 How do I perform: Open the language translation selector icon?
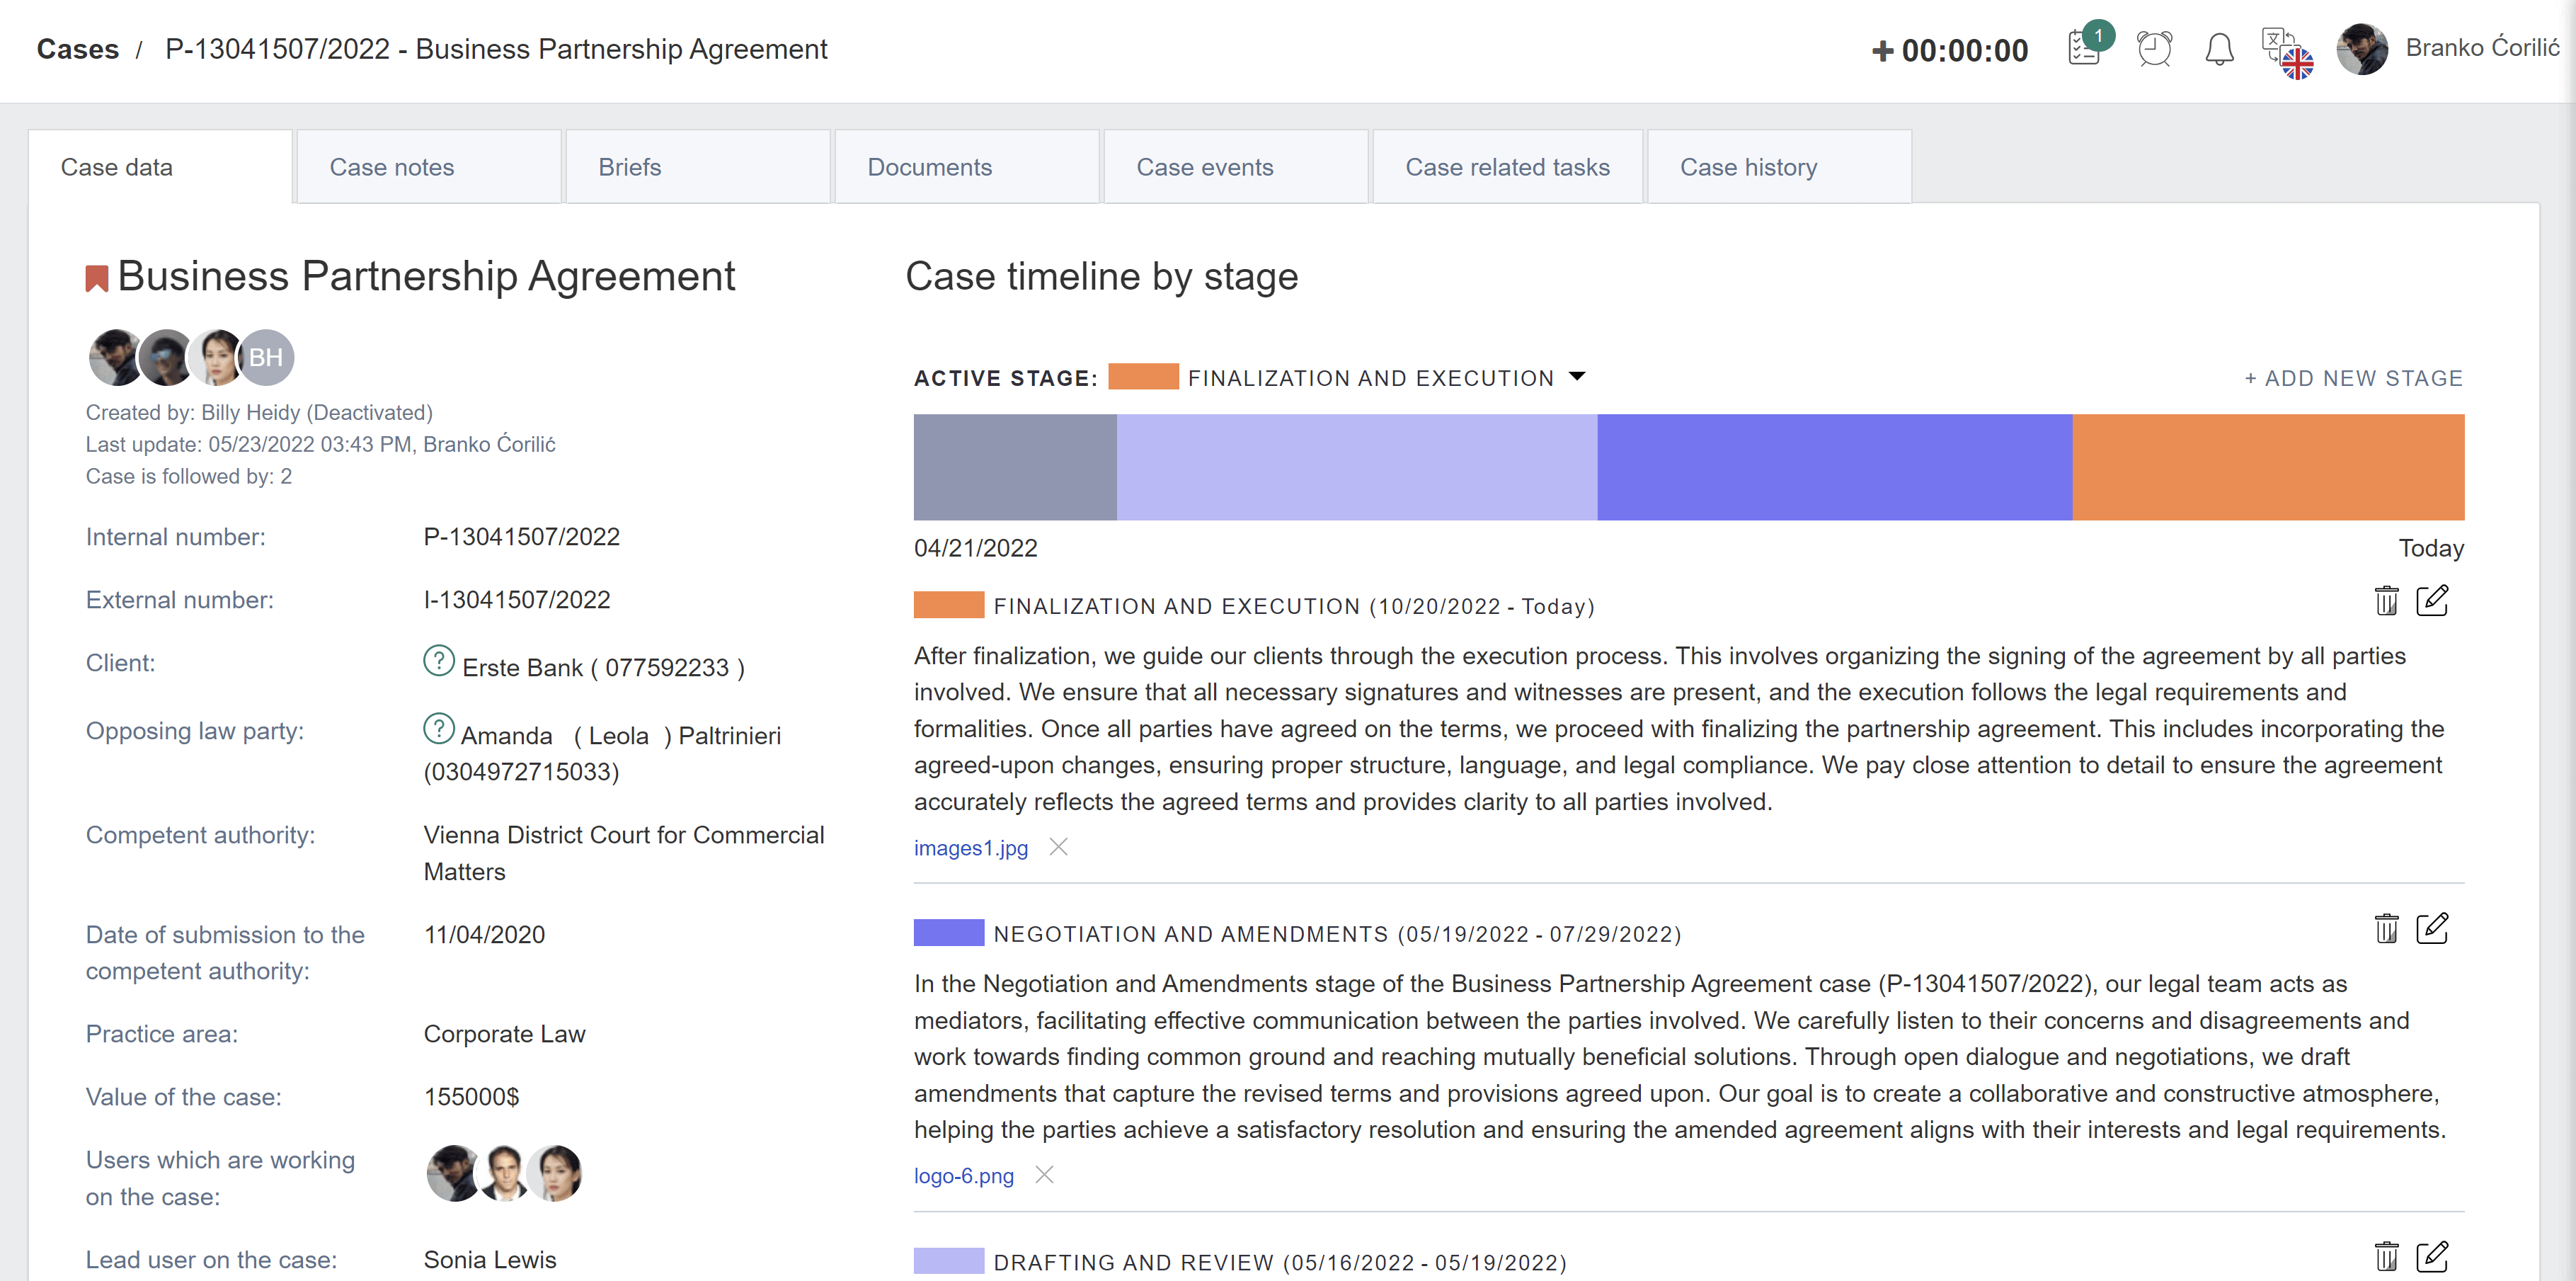click(2286, 52)
